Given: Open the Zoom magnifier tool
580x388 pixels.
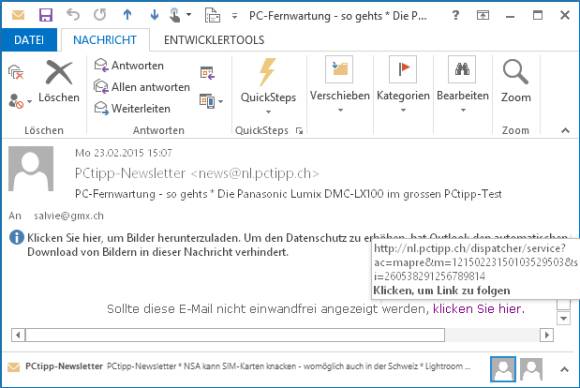Looking at the screenshot, I should click(x=516, y=81).
